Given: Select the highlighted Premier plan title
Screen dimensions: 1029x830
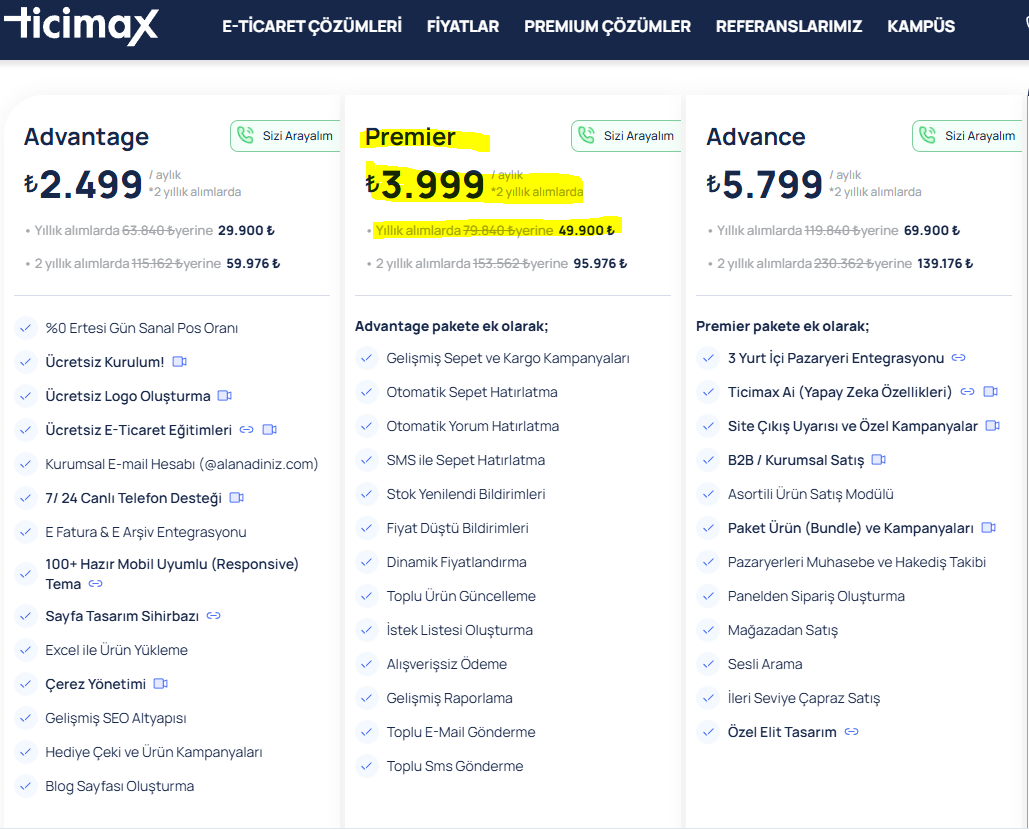Looking at the screenshot, I should pyautogui.click(x=410, y=136).
